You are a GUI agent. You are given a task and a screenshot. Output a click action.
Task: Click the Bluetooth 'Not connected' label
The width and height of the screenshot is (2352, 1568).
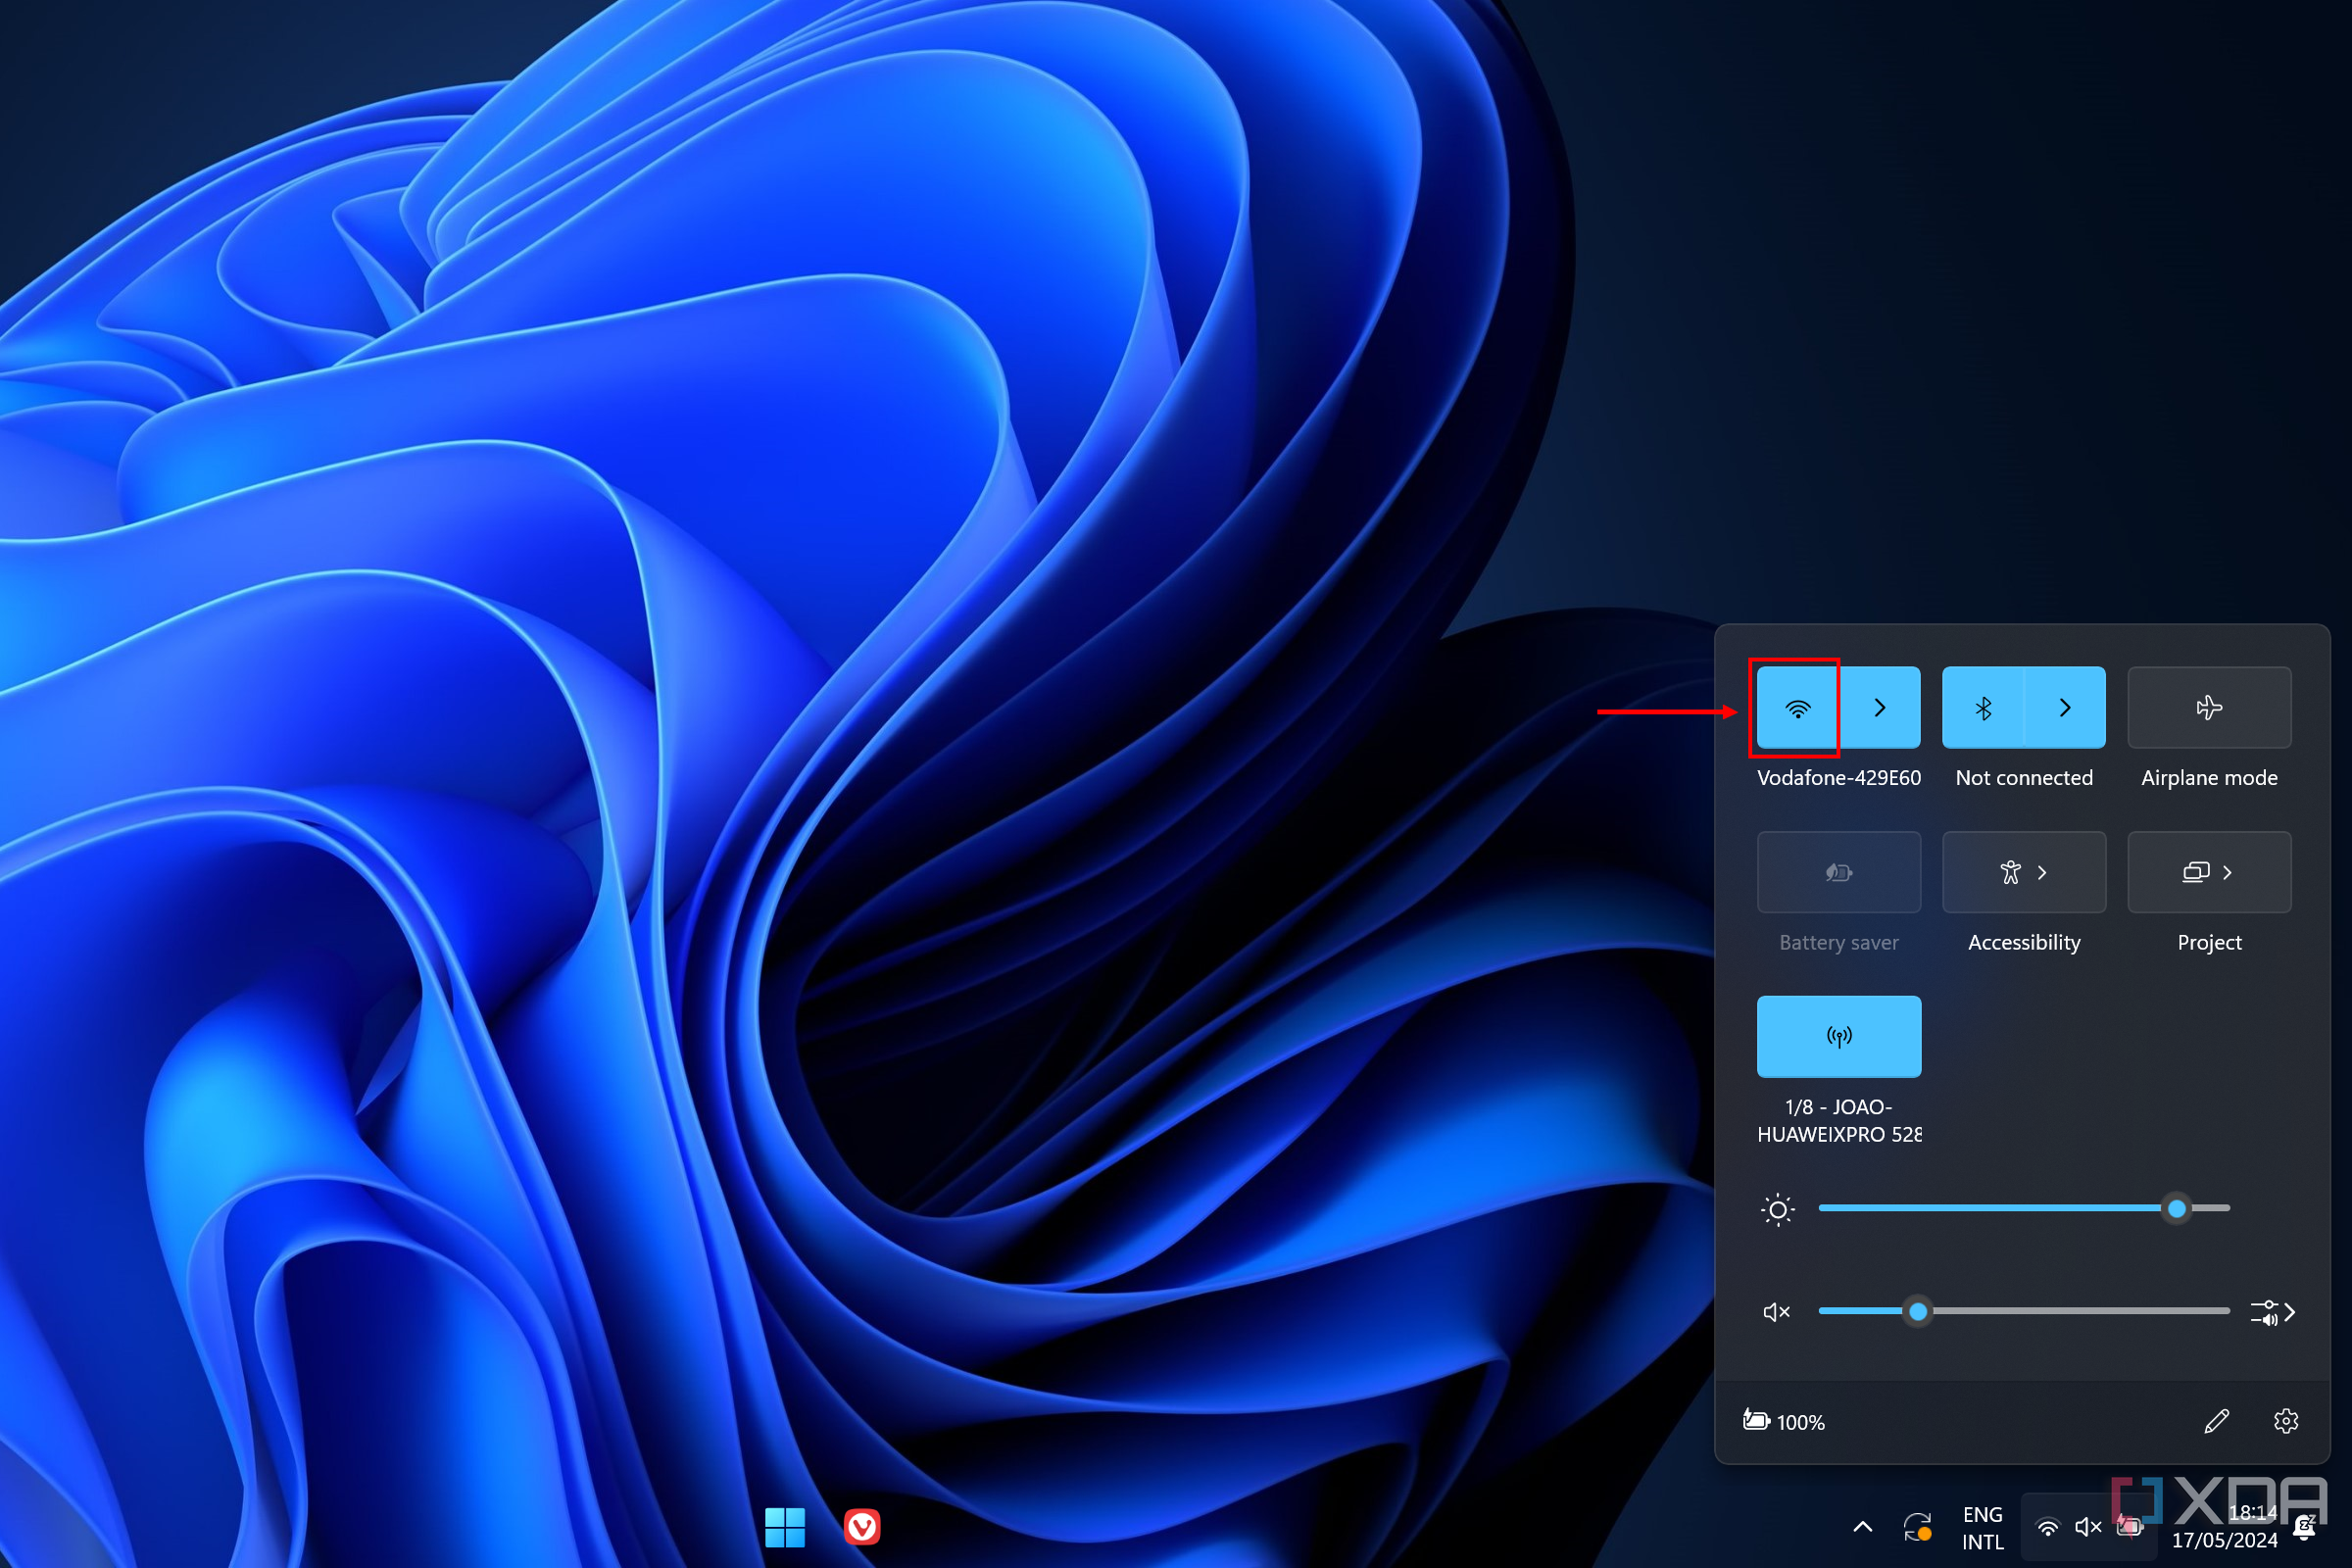click(x=2024, y=778)
